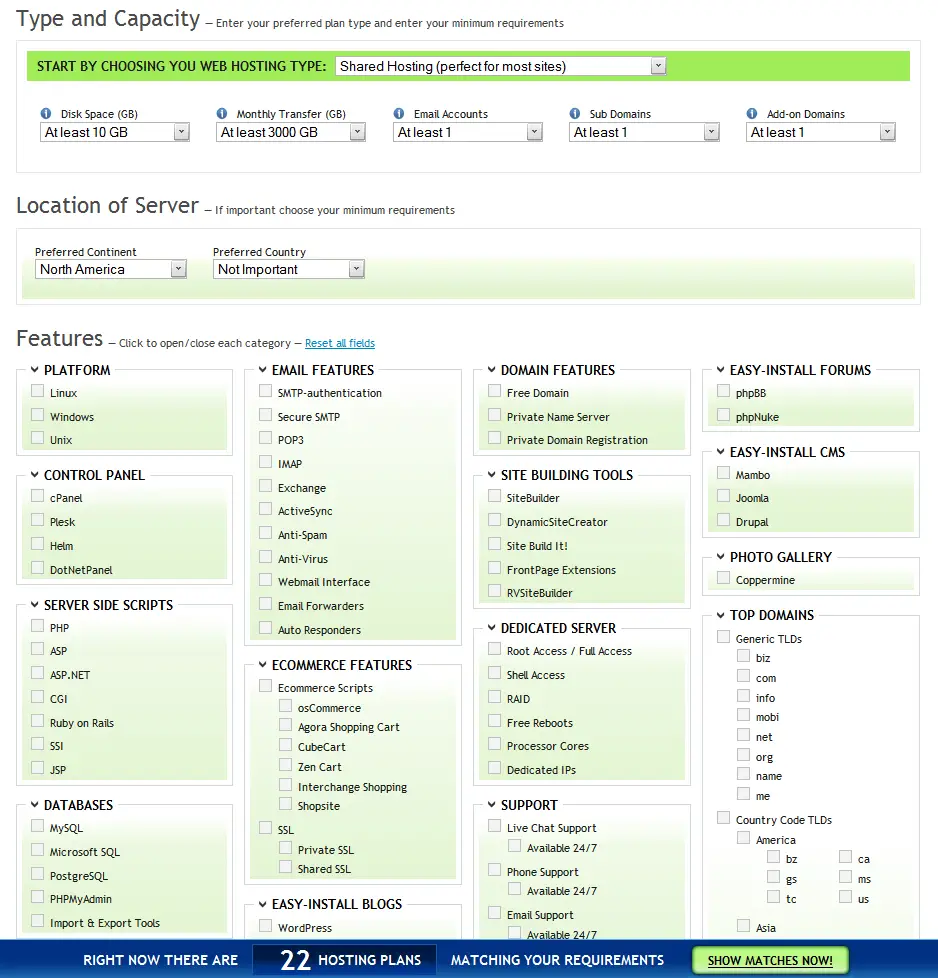The height and width of the screenshot is (978, 938).
Task: Open the Preferred Continent dropdown
Action: point(111,269)
